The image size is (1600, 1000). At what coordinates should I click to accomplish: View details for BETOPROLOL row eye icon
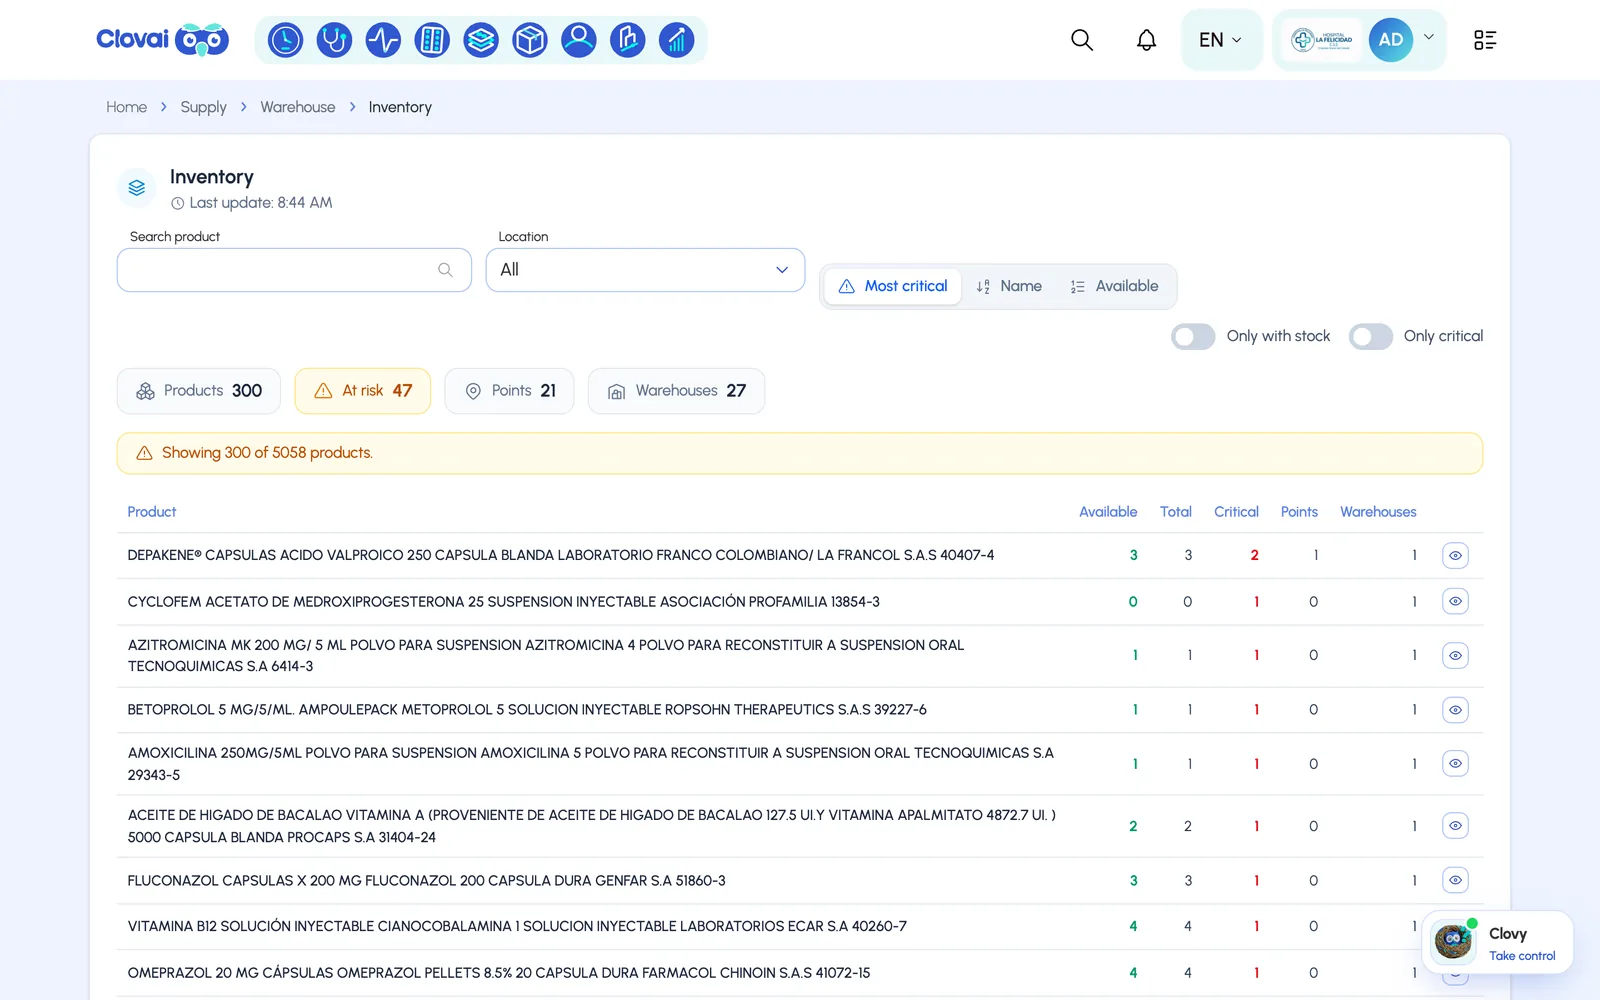pos(1455,710)
